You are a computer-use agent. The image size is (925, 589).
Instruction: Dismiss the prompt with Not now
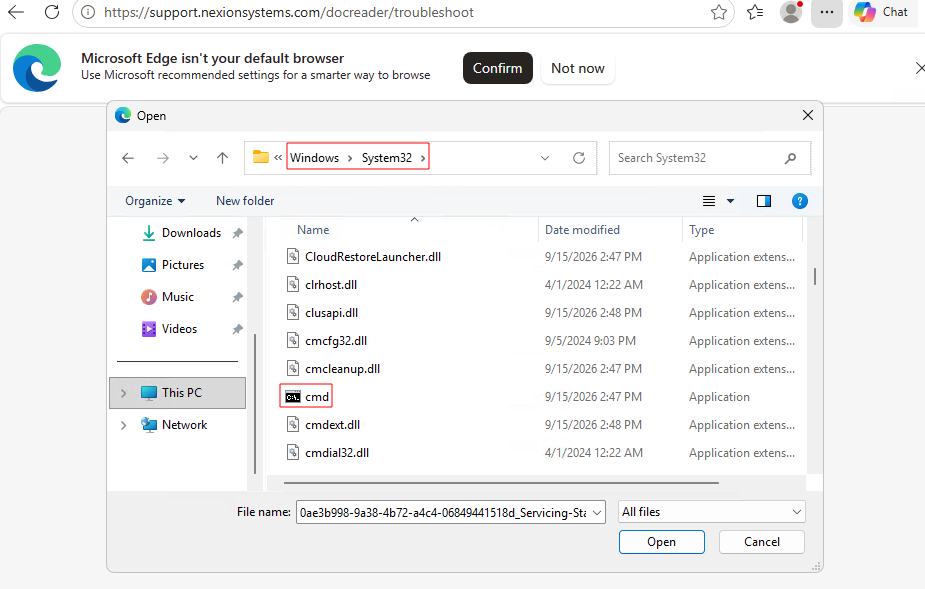[x=578, y=68]
